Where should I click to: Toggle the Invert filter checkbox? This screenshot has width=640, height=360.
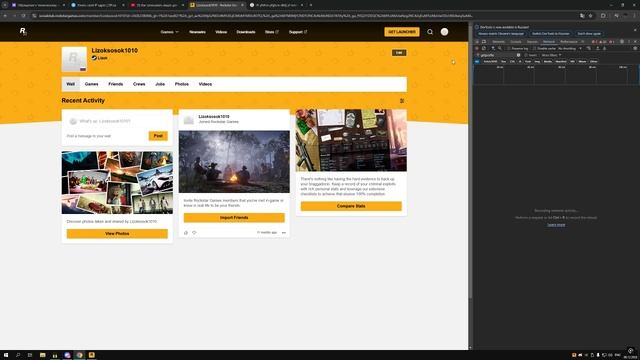click(x=527, y=55)
